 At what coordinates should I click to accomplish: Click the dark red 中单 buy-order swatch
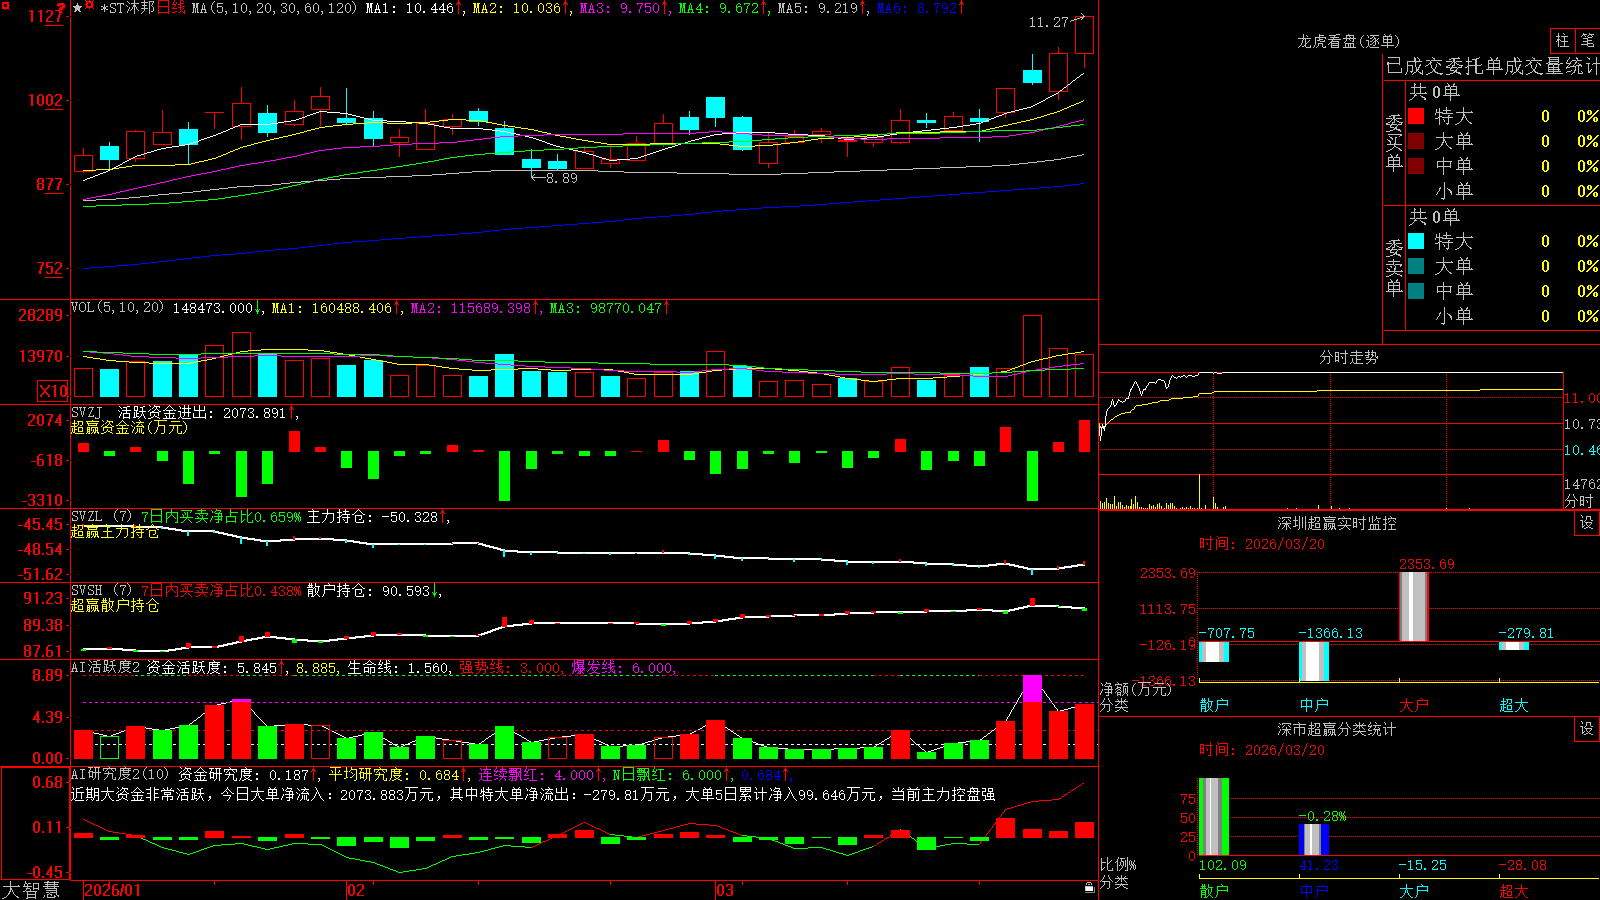[1416, 166]
